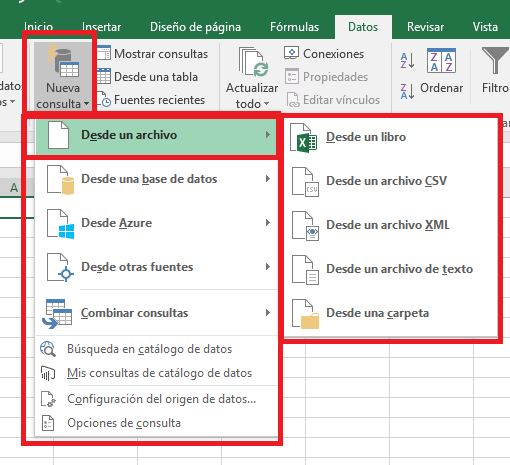Click the Opciones de consulta icon
Screen dimensions: 510x465
coord(48,423)
